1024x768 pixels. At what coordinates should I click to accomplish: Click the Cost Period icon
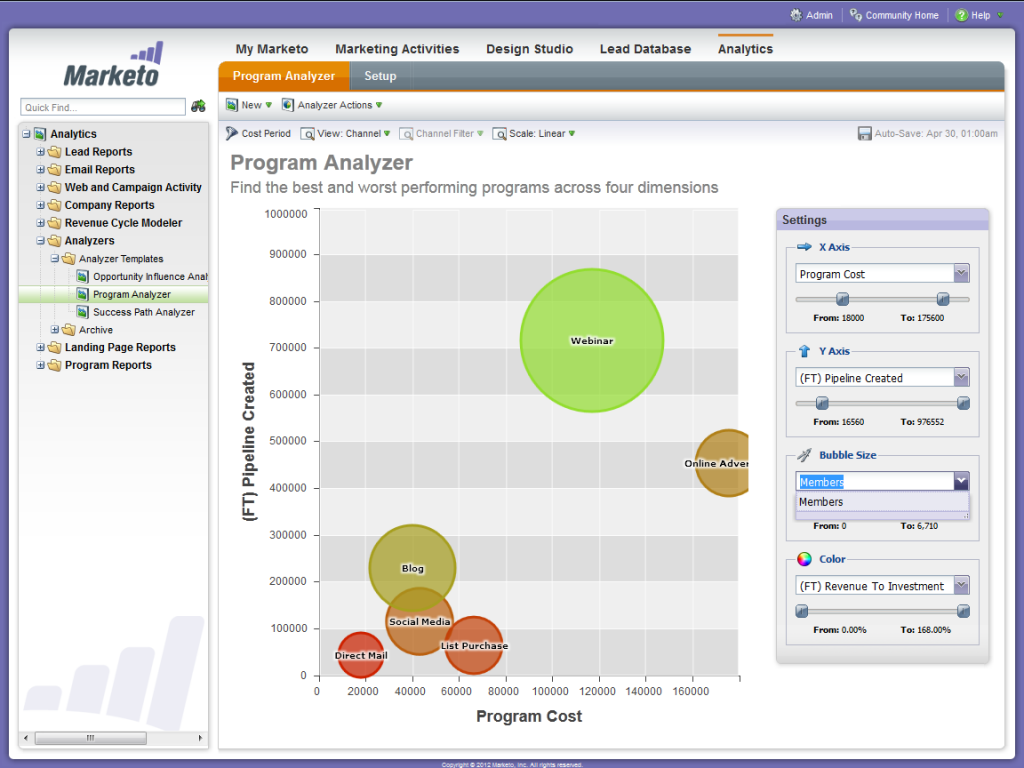coord(232,133)
